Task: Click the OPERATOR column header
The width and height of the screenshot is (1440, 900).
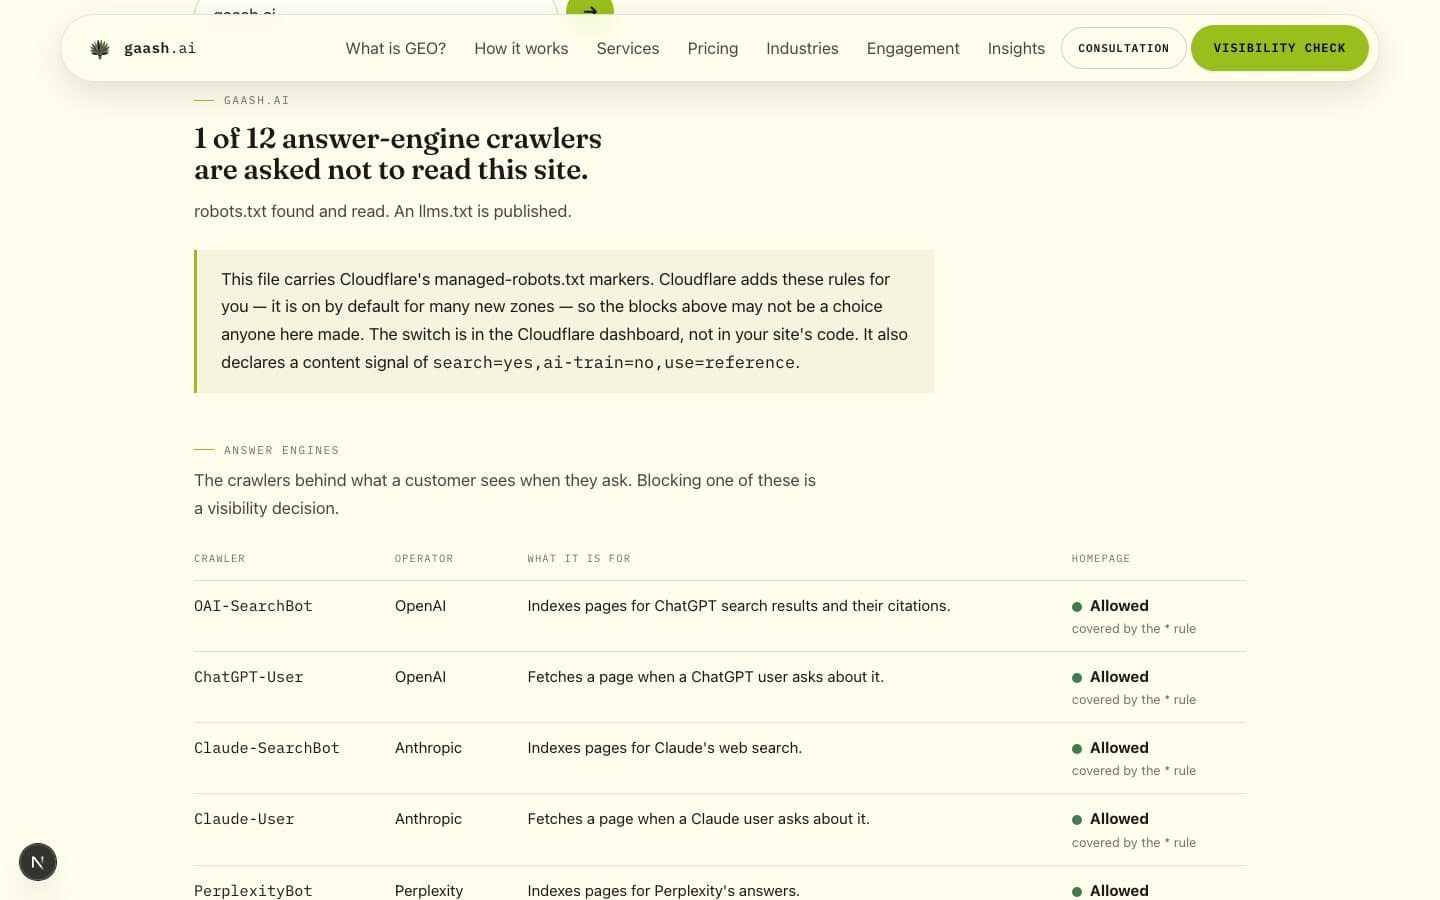Action: click(x=424, y=559)
